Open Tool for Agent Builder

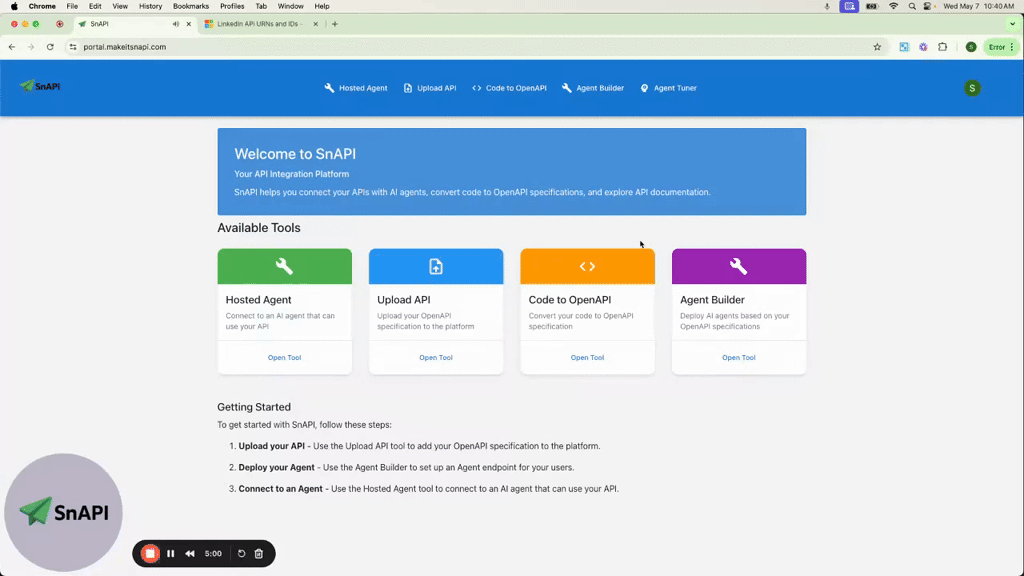pyautogui.click(x=739, y=358)
